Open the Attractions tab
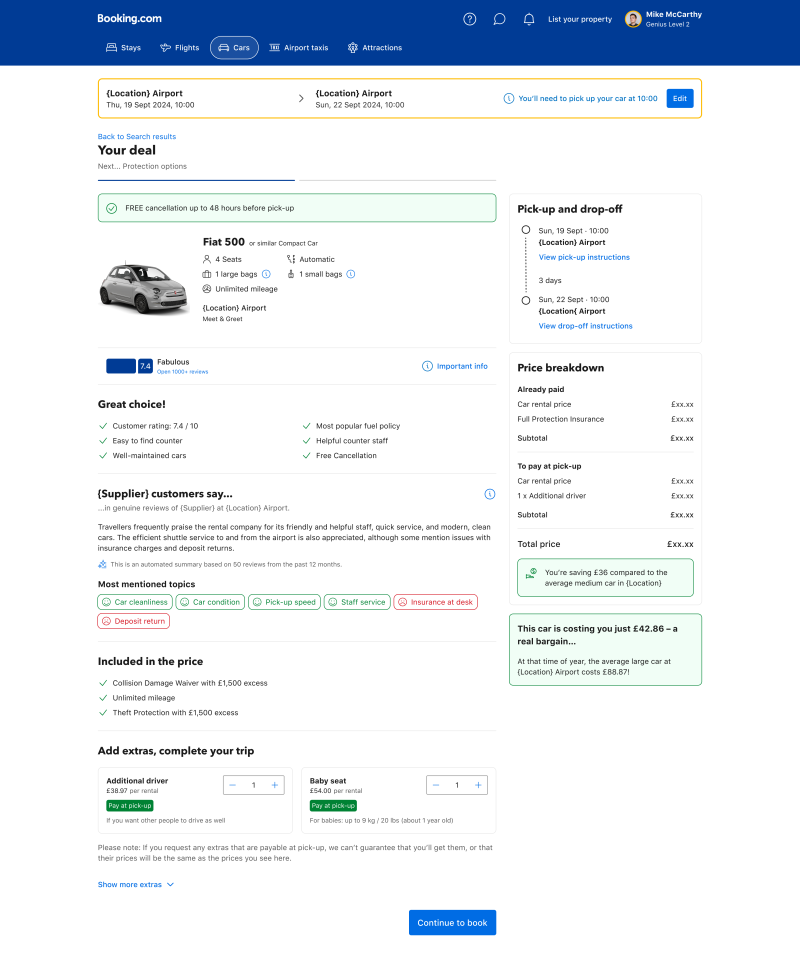 (x=374, y=47)
